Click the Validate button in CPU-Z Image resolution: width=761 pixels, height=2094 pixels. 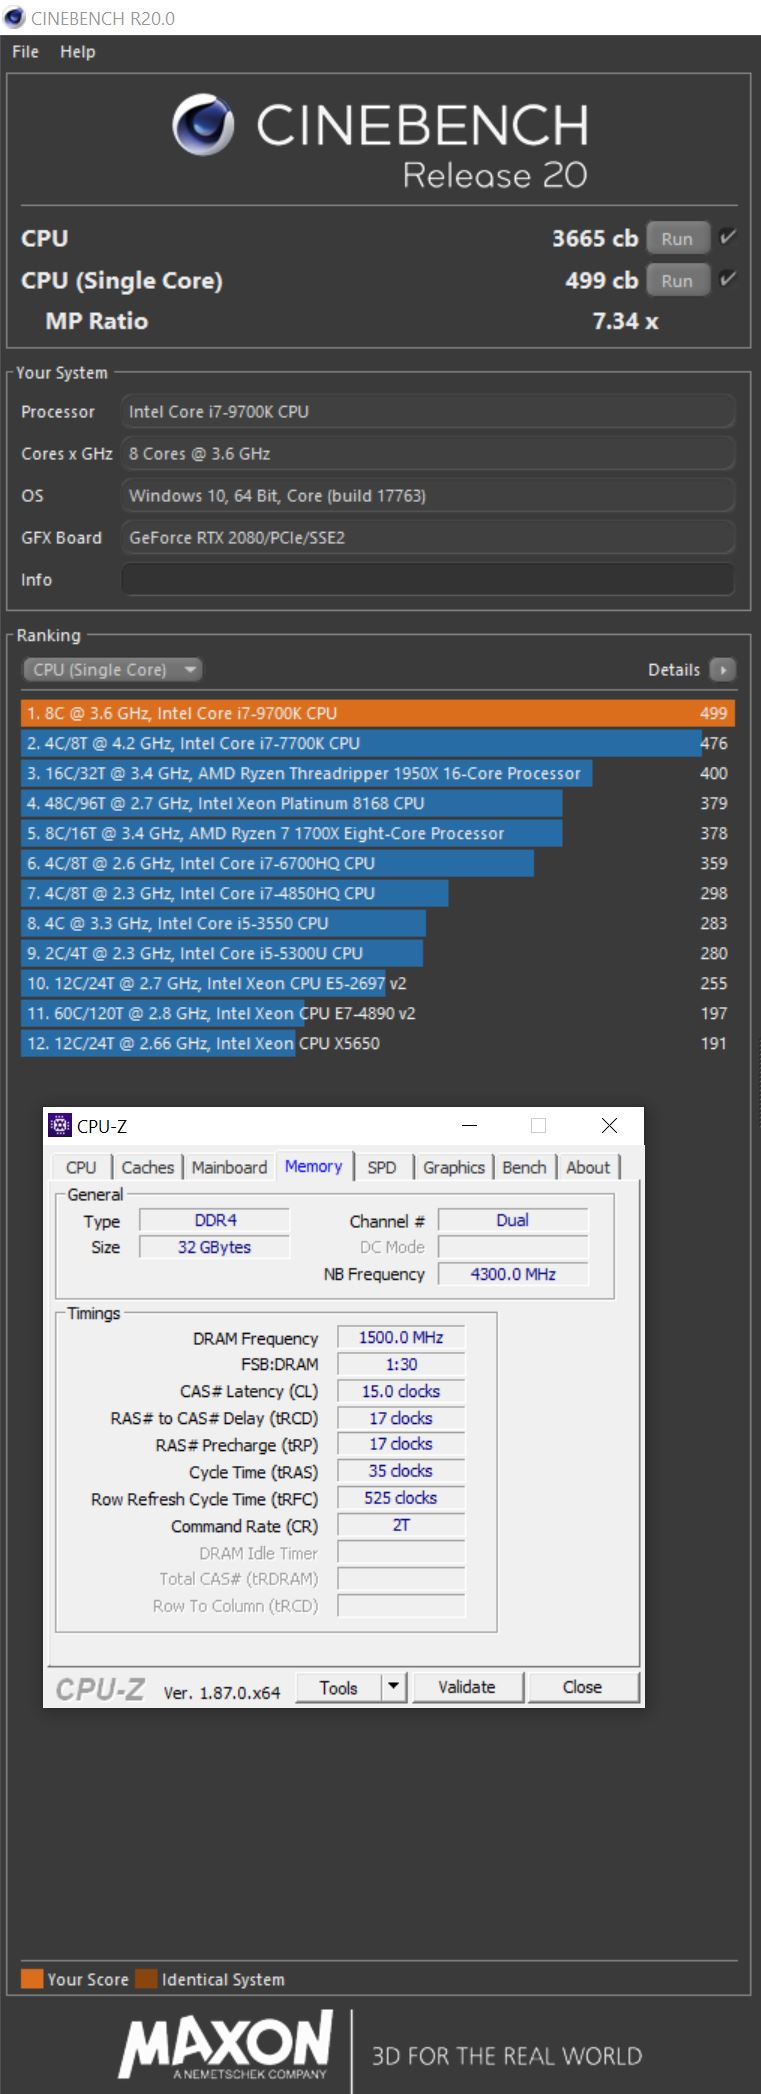tap(467, 1687)
